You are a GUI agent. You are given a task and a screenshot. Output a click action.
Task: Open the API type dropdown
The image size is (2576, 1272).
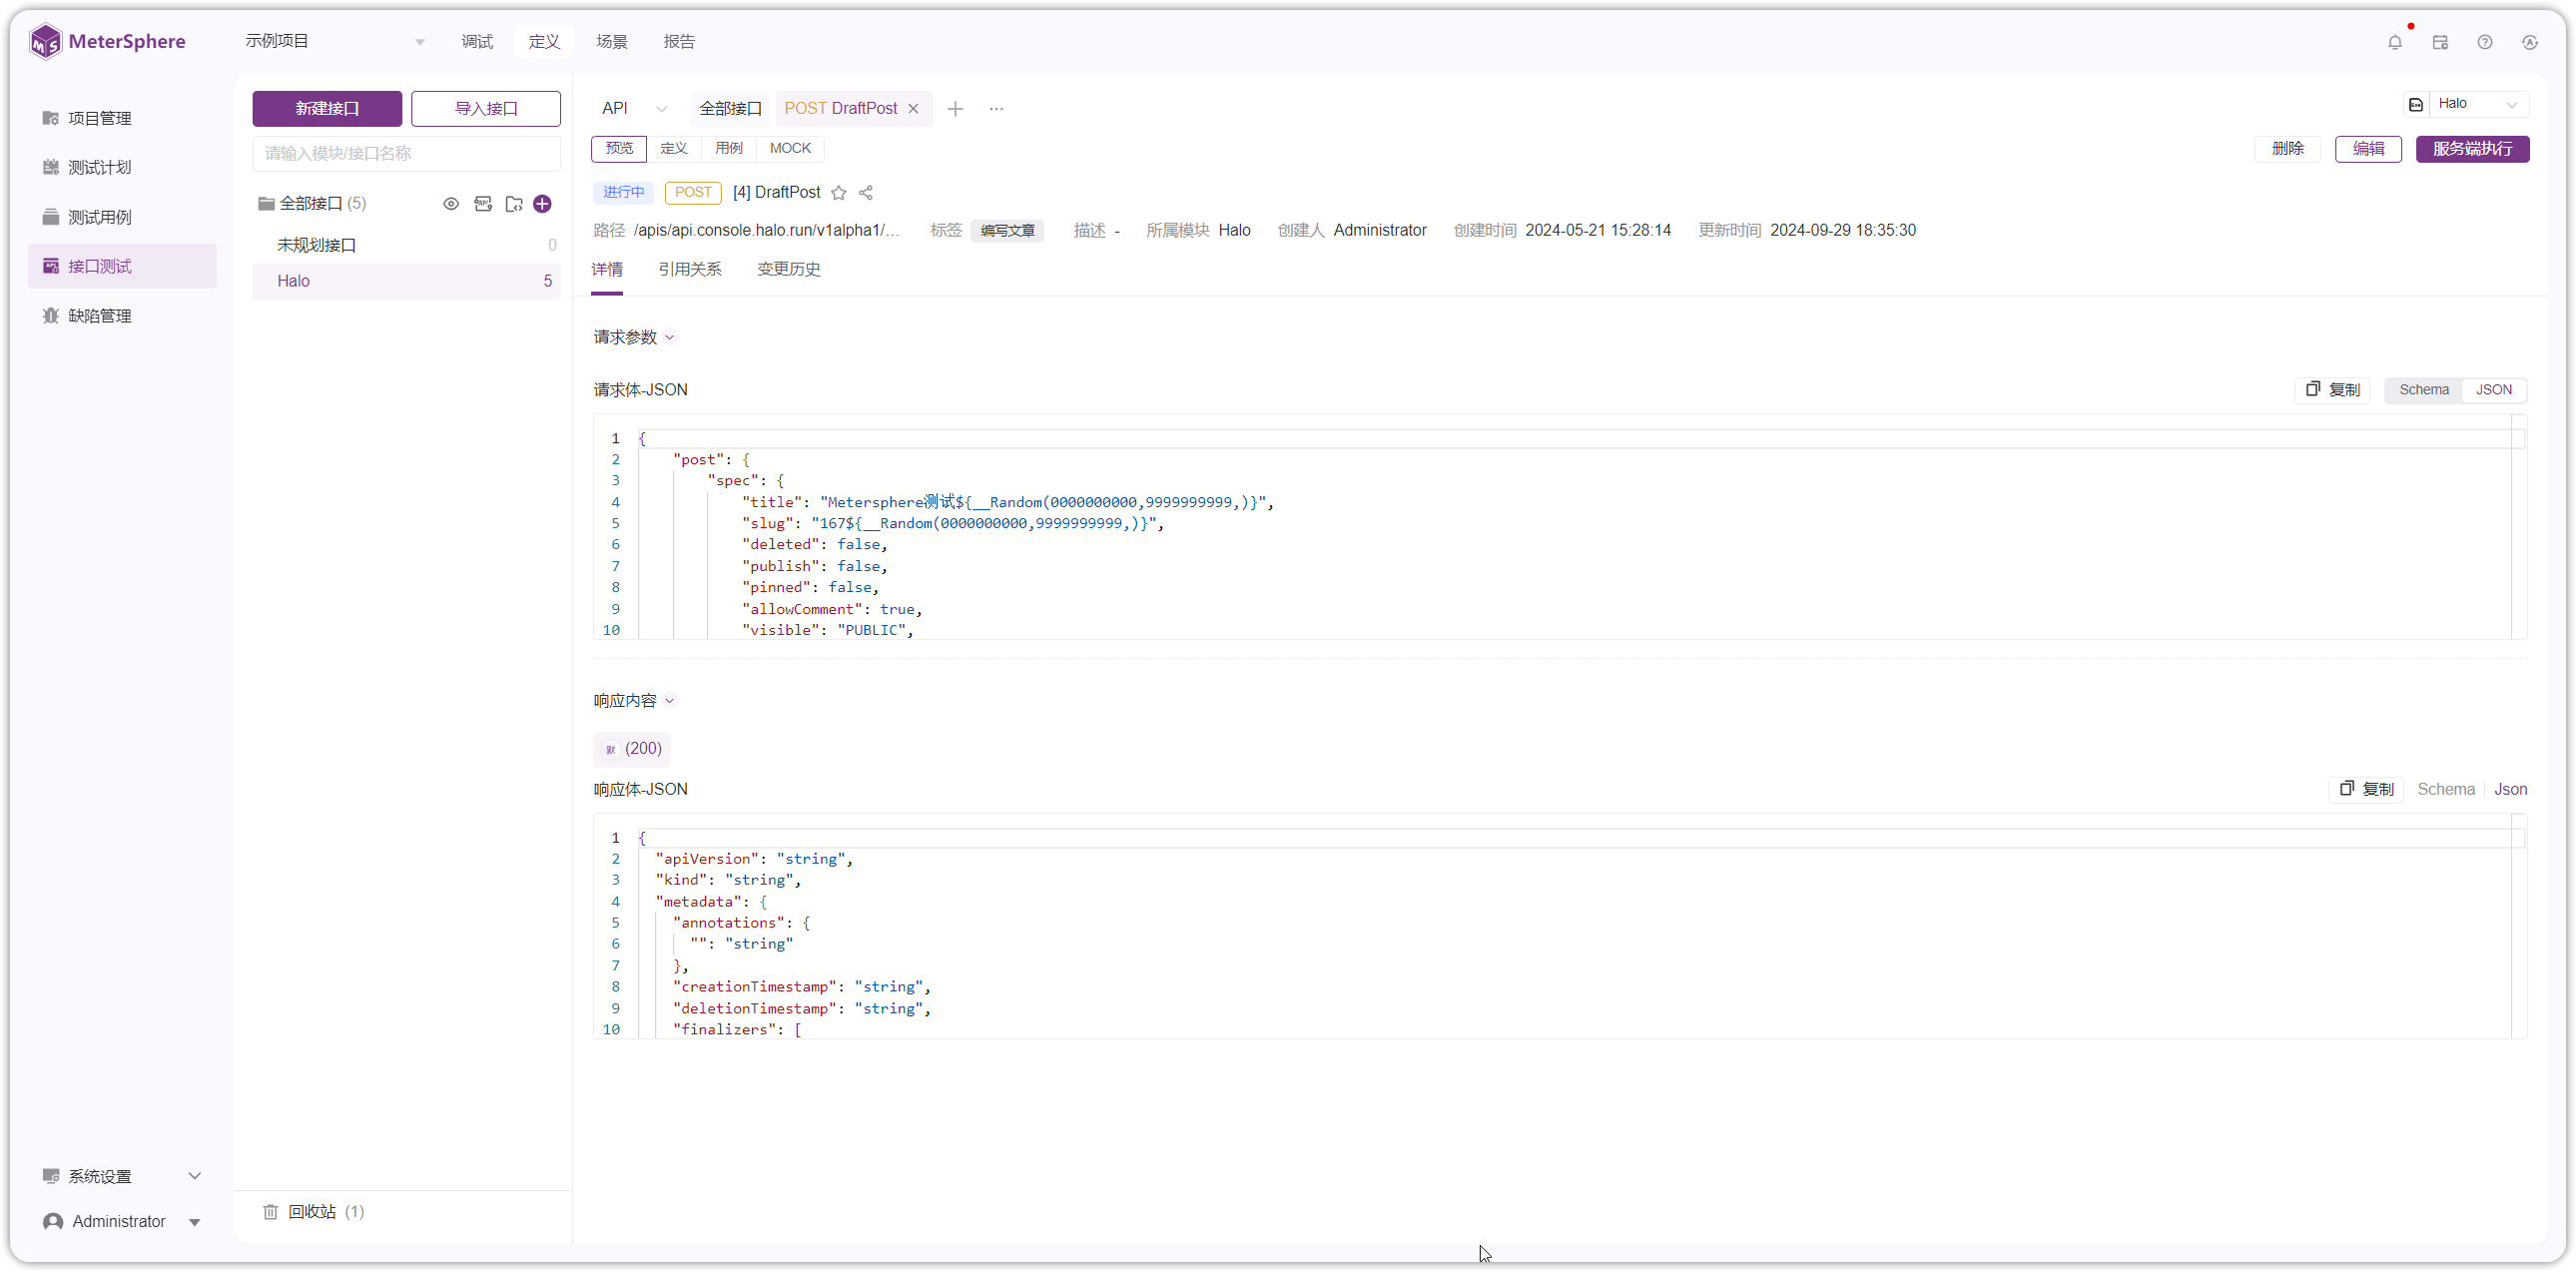click(x=635, y=109)
